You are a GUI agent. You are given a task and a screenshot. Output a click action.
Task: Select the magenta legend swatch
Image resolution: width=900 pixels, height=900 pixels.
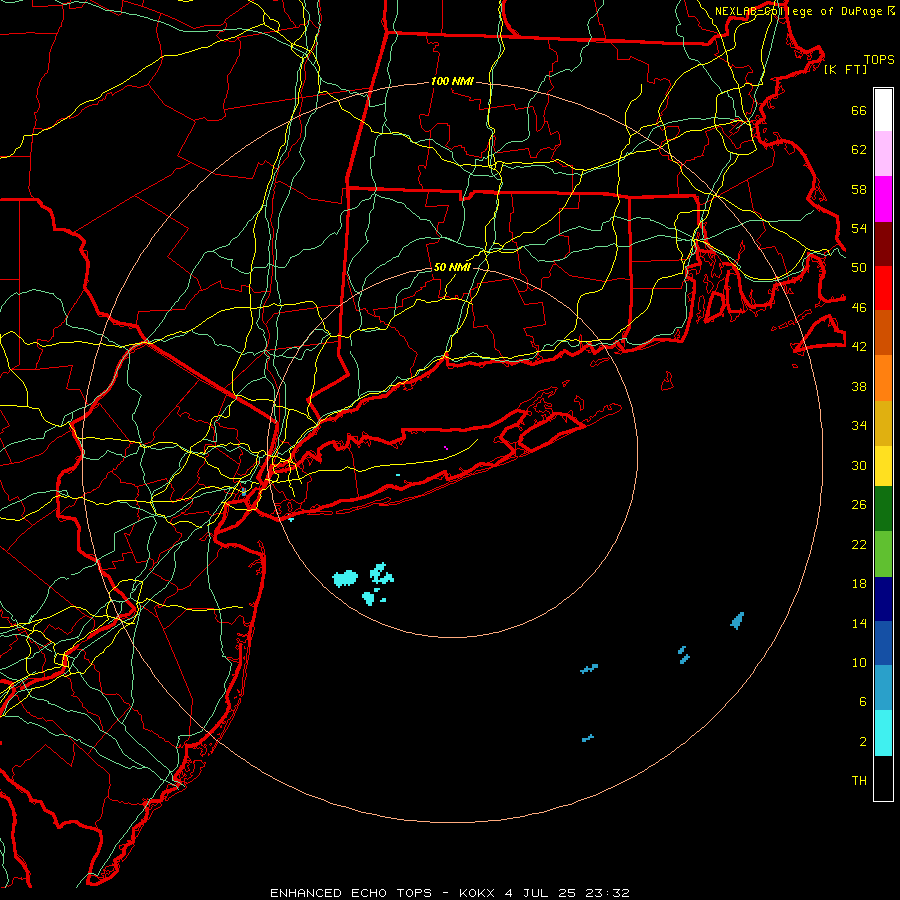[883, 199]
